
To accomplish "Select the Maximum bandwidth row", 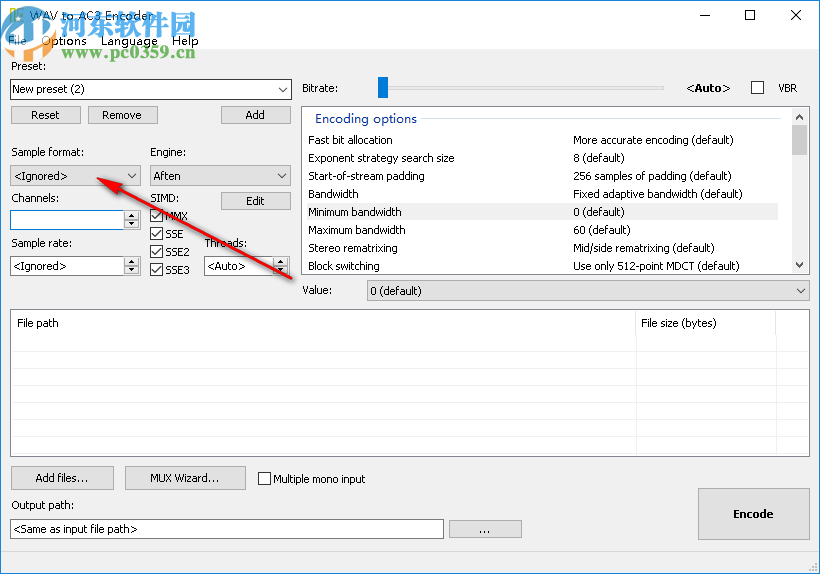I will click(543, 230).
